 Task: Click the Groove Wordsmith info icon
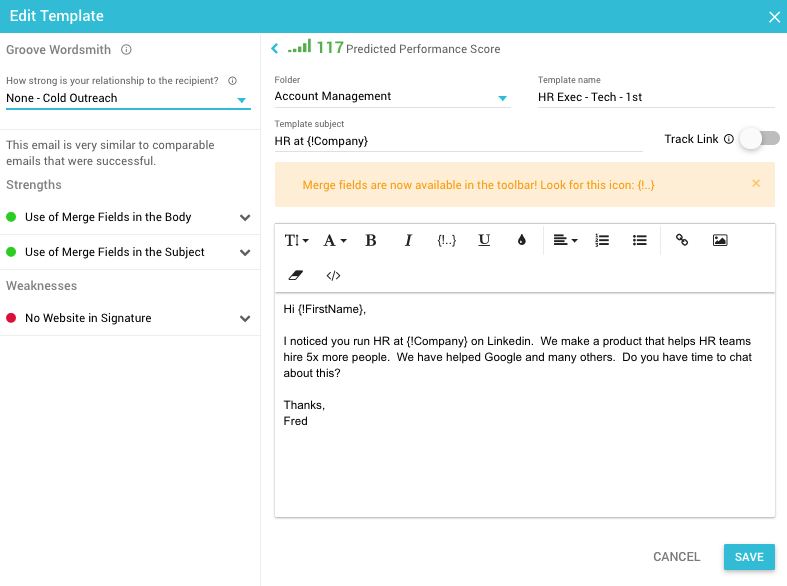point(126,49)
